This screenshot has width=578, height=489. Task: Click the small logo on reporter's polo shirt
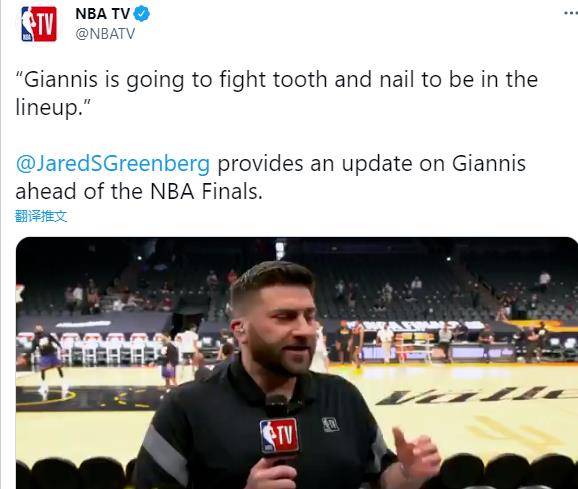[x=330, y=424]
